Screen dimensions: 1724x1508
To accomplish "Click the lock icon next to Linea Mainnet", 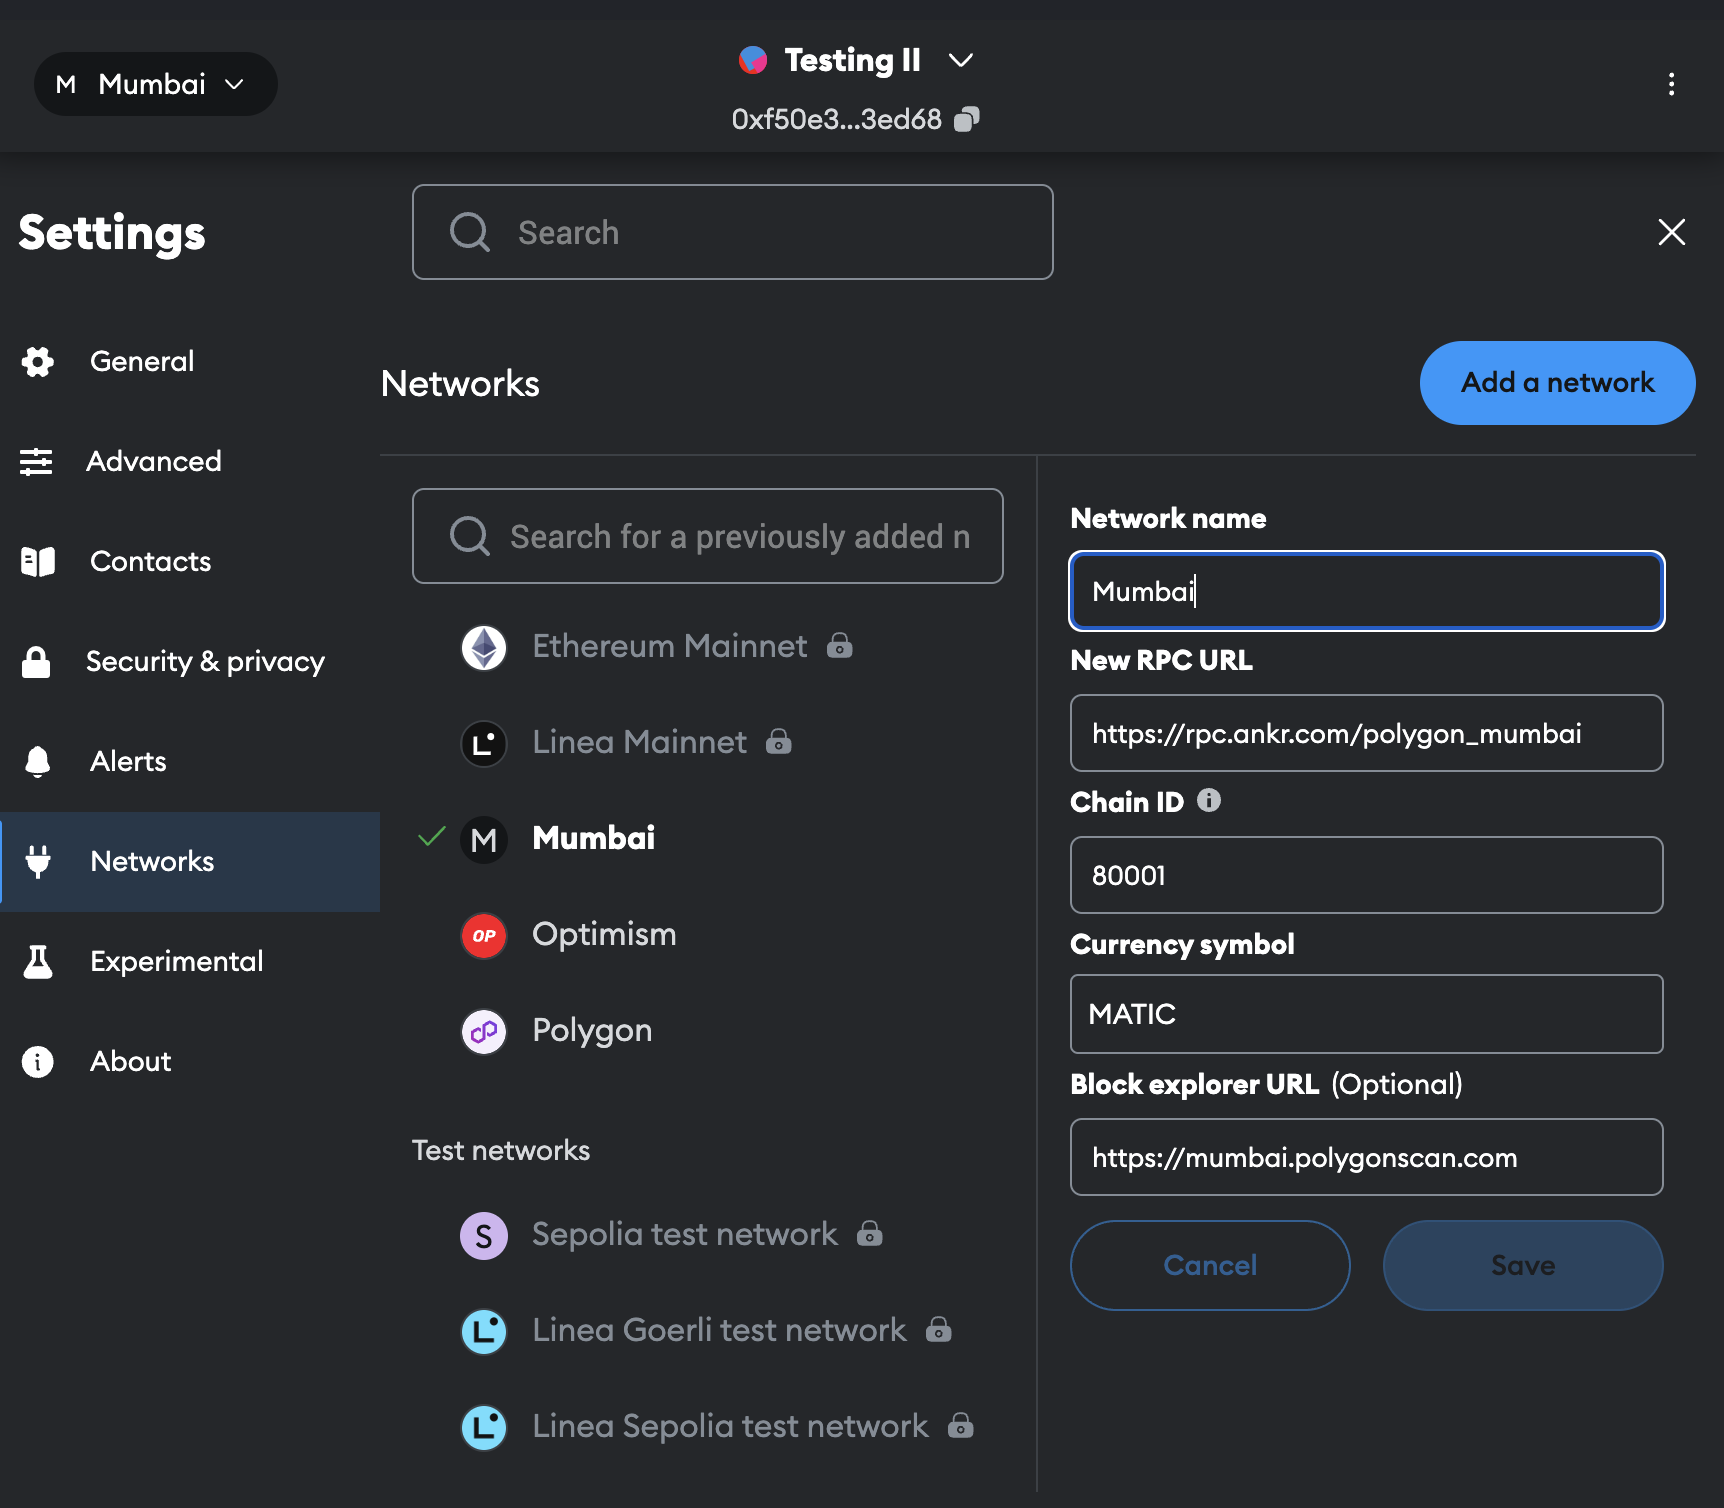I will tap(779, 741).
